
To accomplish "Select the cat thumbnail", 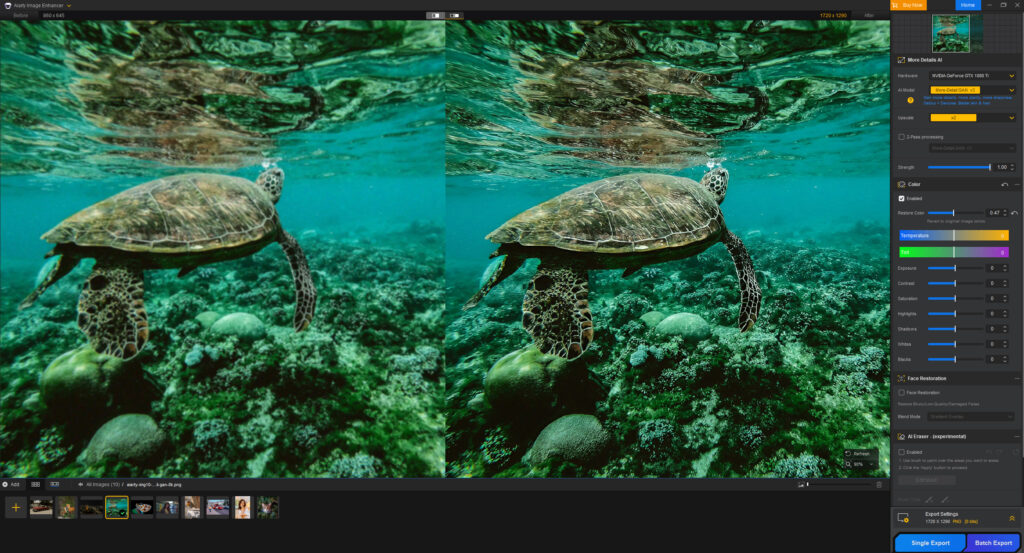I will click(268, 507).
